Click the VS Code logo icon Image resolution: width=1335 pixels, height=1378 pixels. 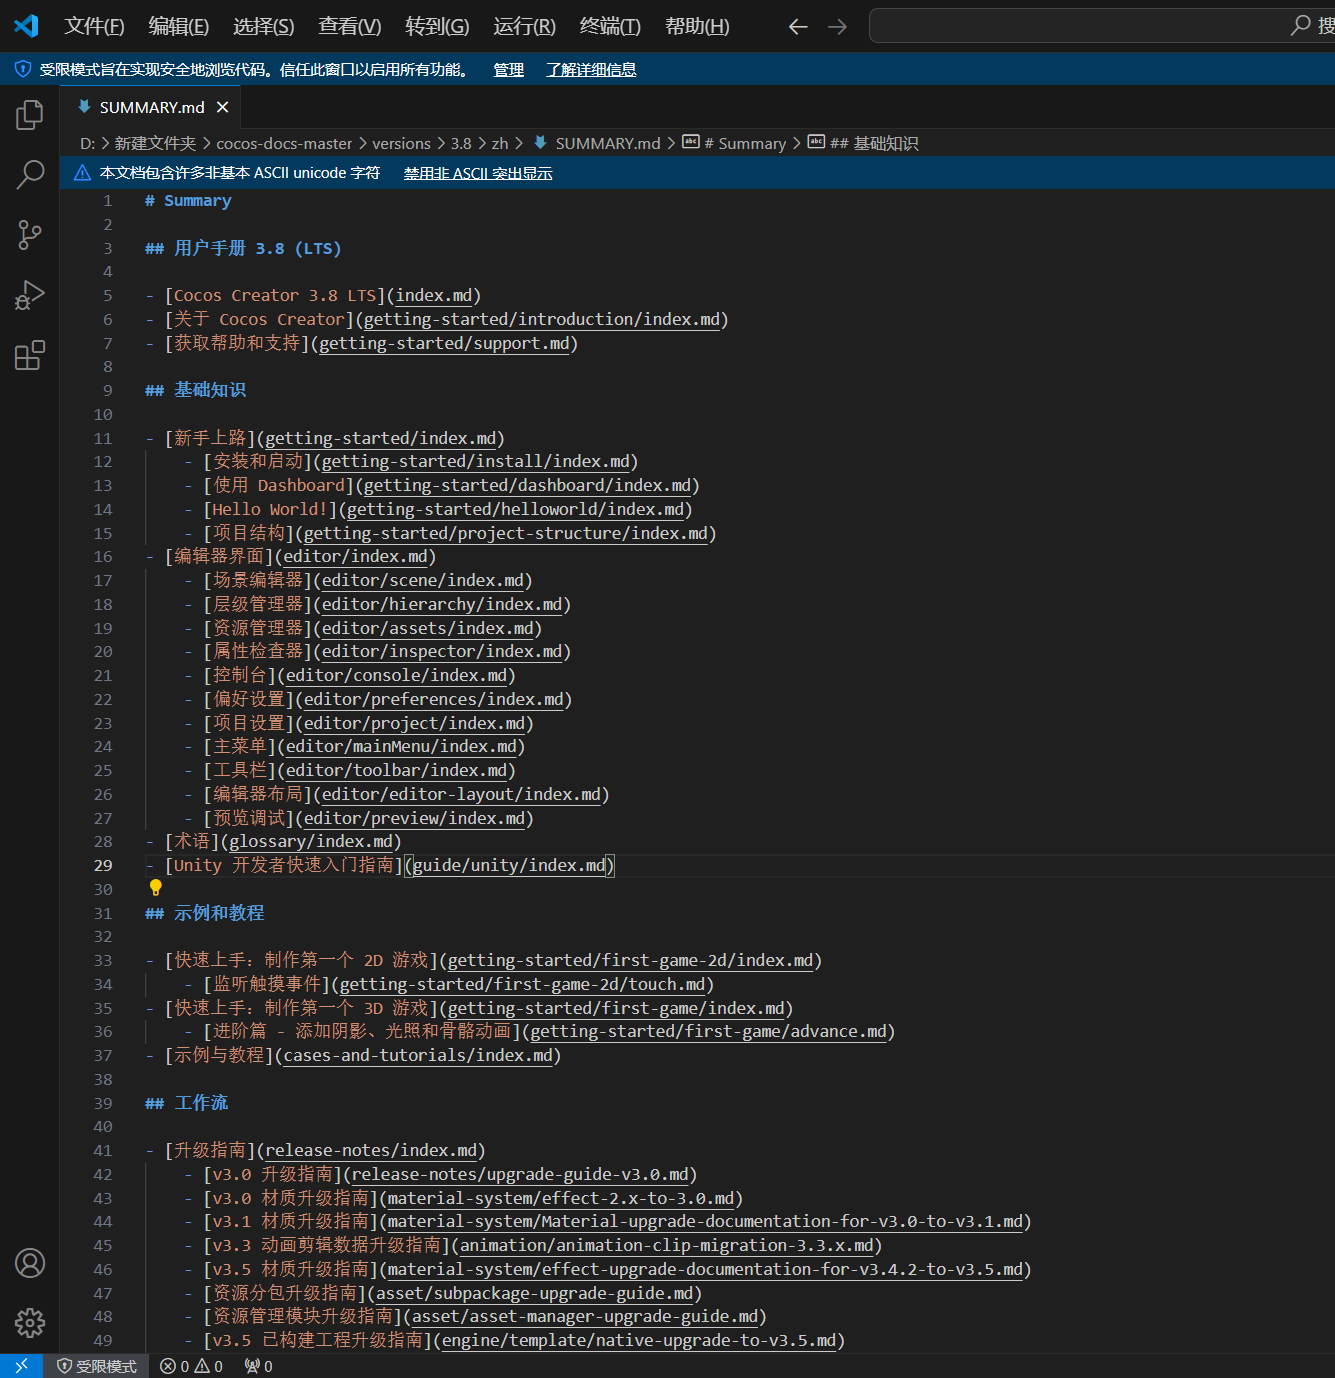point(26,26)
